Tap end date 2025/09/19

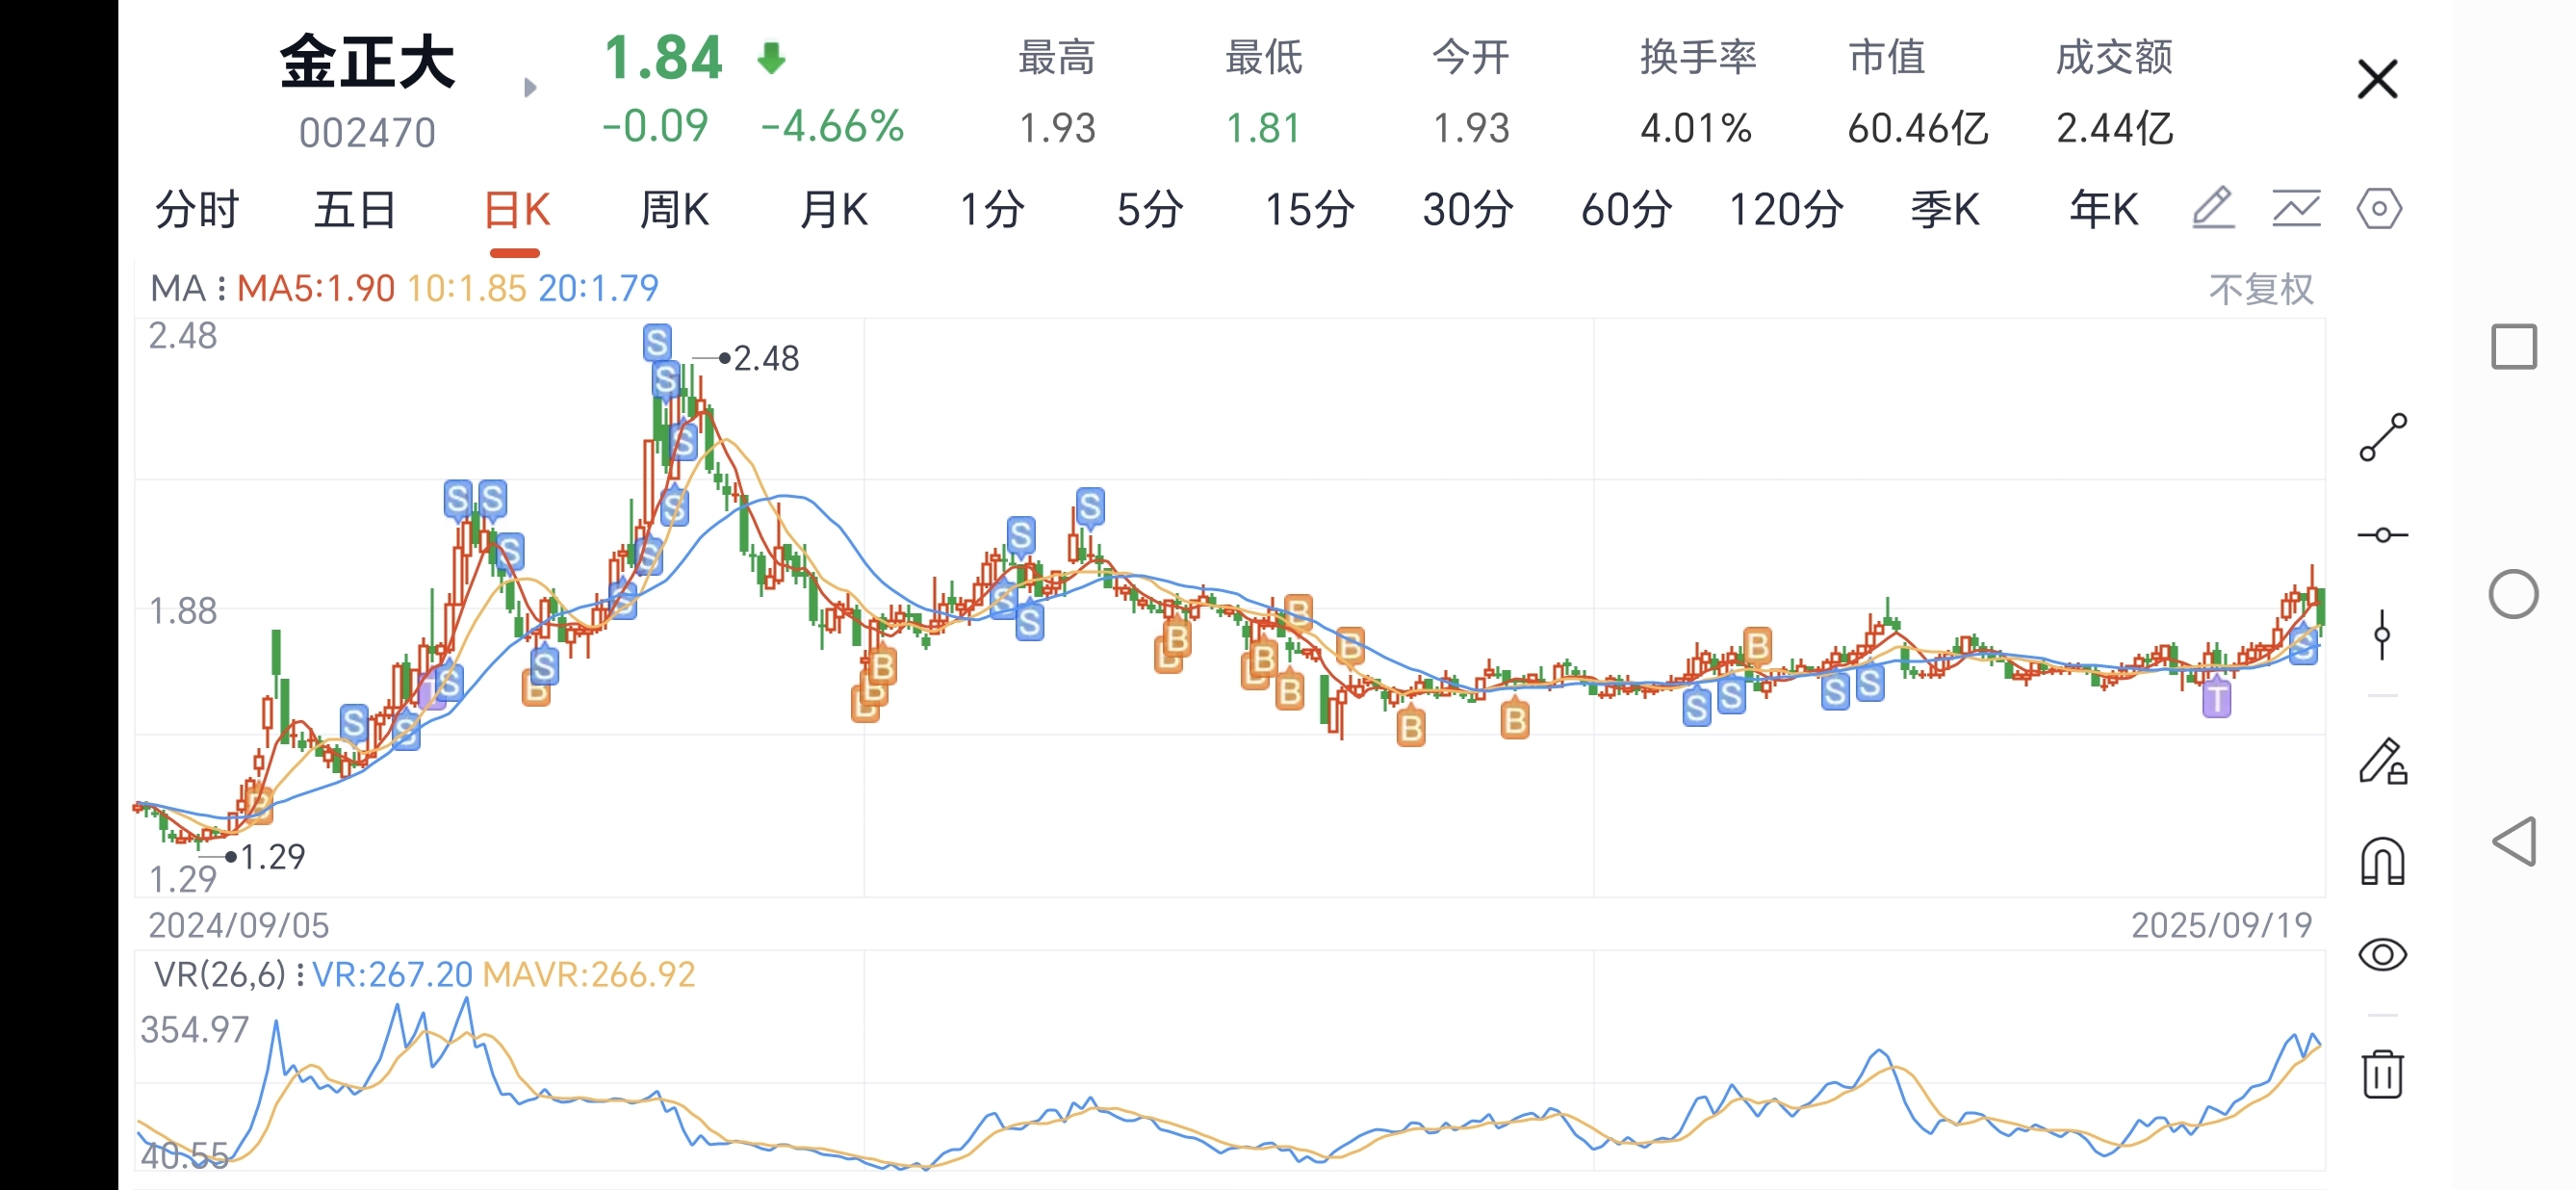[2221, 925]
